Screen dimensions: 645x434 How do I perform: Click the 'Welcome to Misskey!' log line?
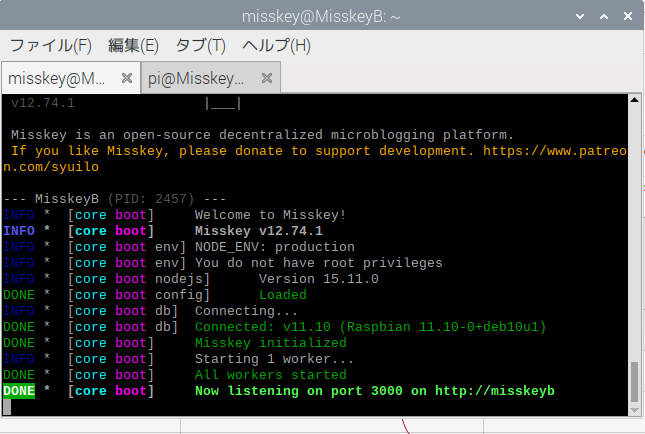(x=270, y=215)
